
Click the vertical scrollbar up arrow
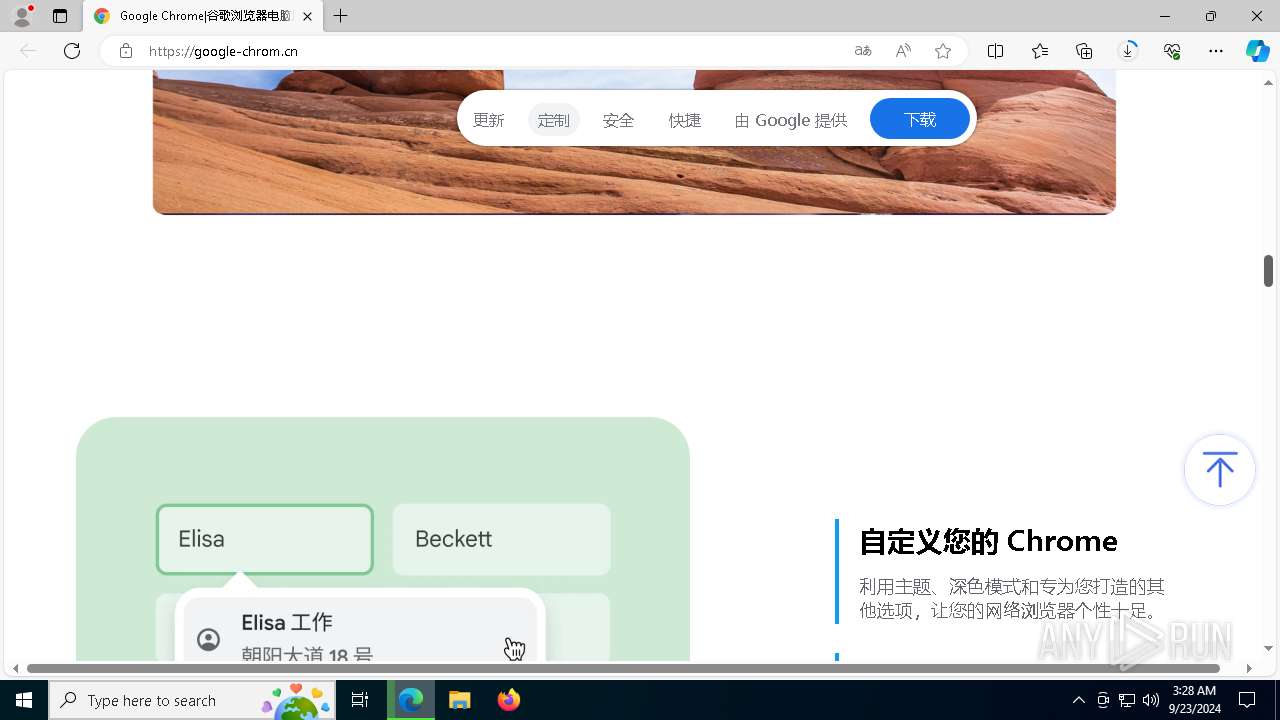click(x=1268, y=82)
